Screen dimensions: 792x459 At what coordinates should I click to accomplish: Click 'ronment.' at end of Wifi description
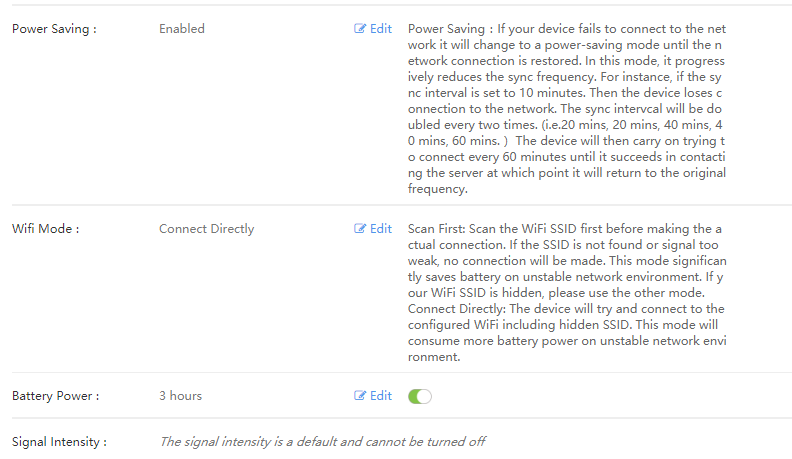(434, 357)
